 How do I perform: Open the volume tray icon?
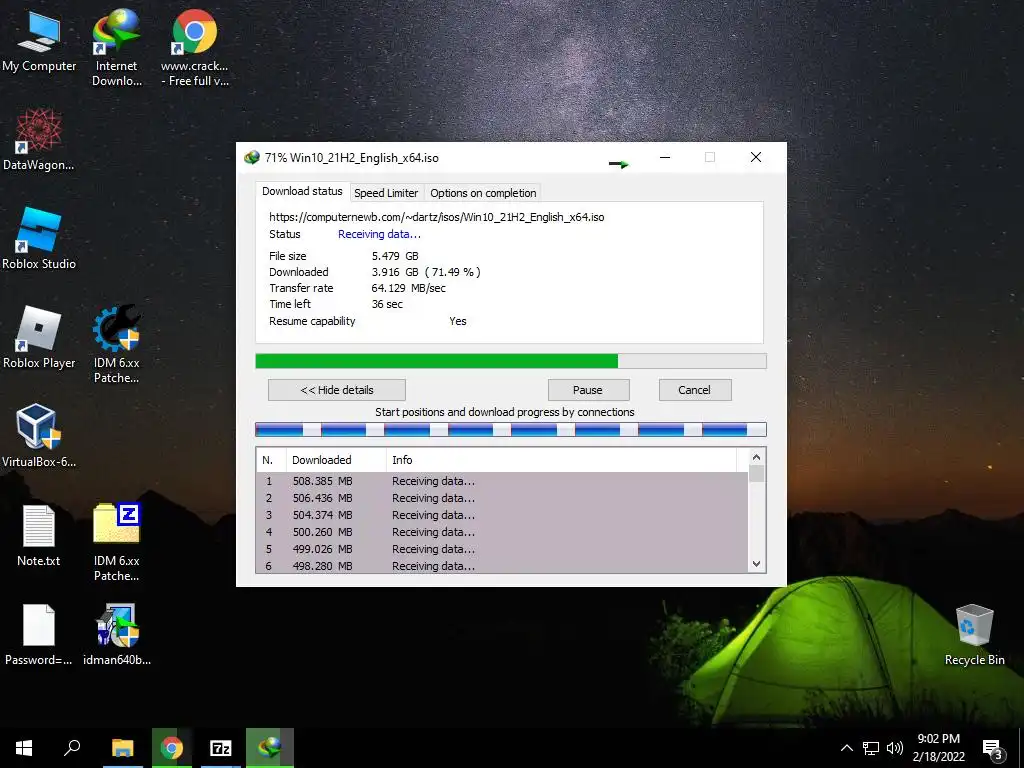pos(895,748)
